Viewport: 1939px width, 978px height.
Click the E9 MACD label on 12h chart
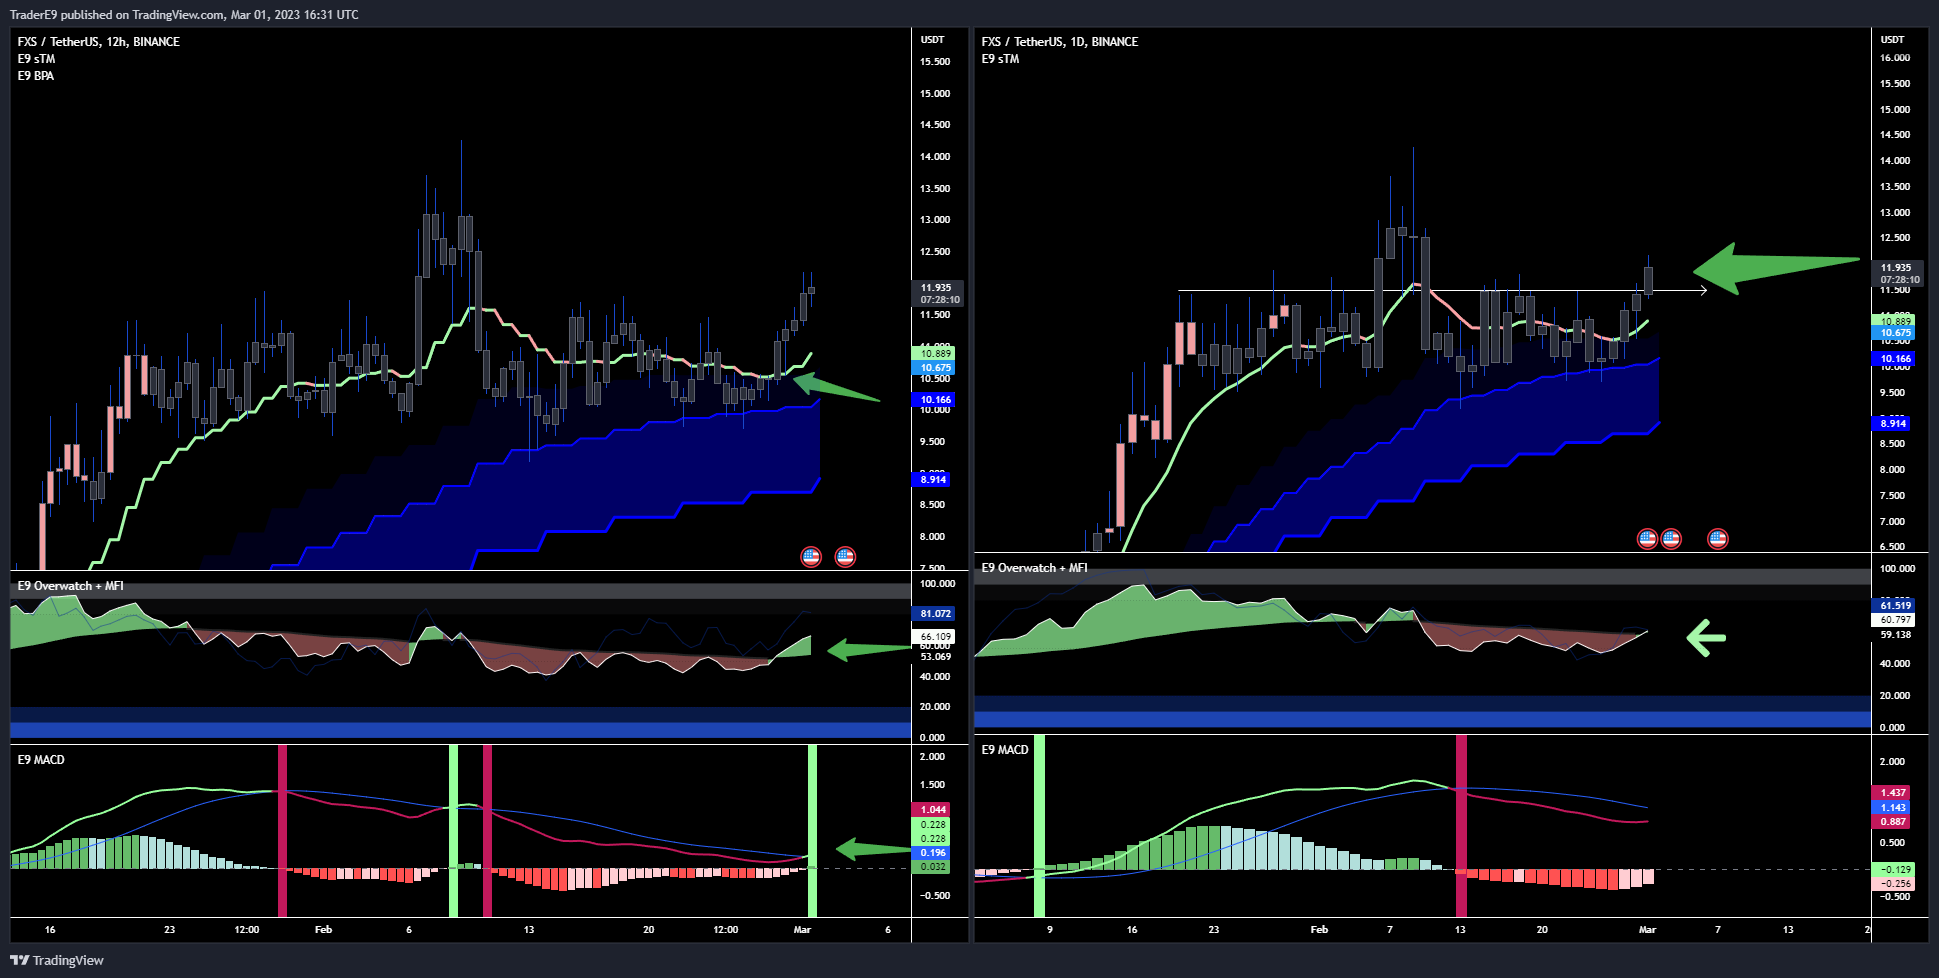point(41,760)
